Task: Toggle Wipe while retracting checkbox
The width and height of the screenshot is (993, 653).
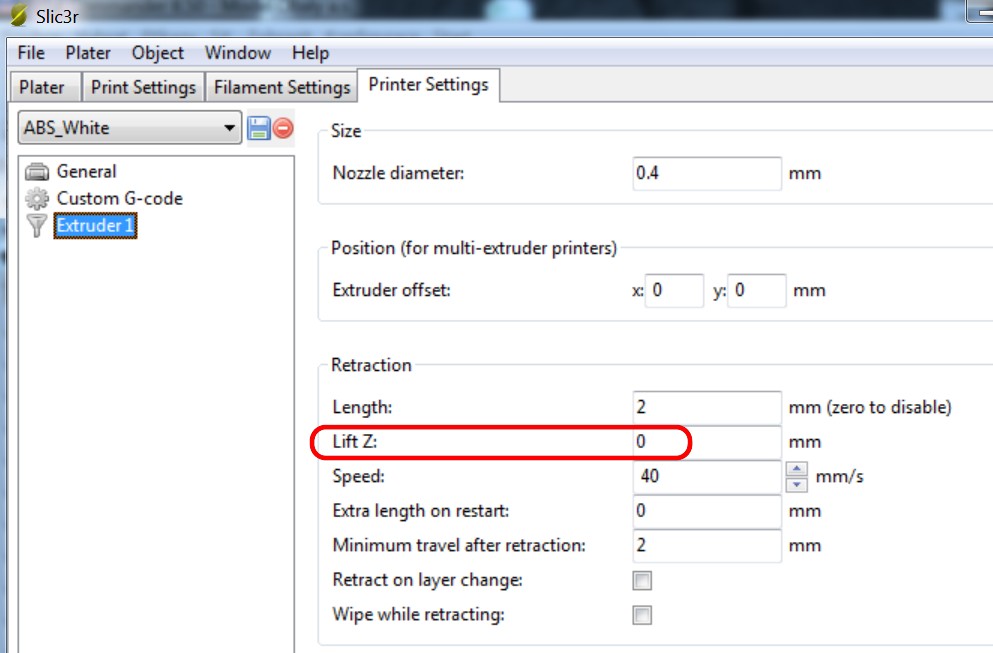Action: pos(642,615)
